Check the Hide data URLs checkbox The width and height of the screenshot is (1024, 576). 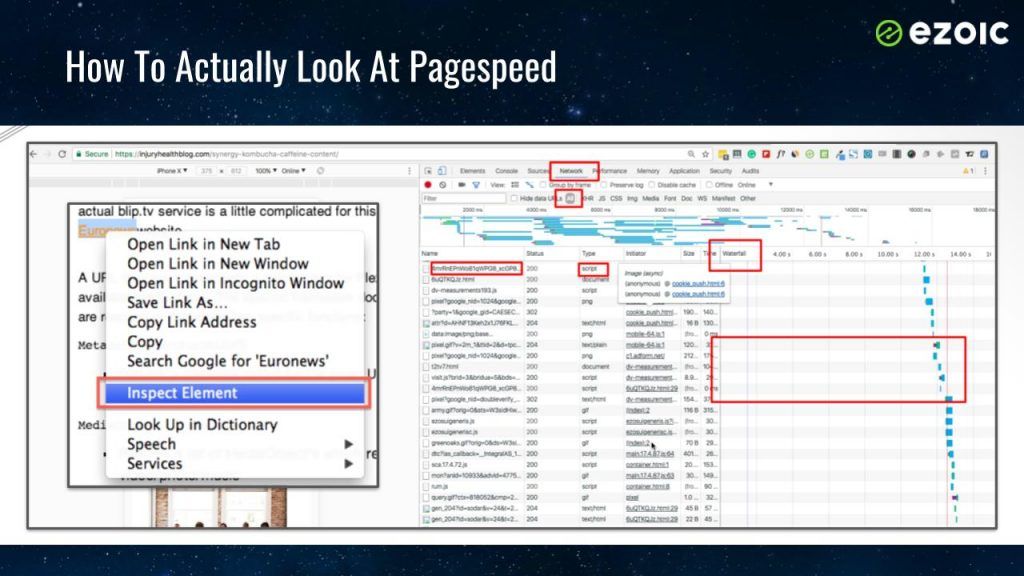click(x=514, y=198)
